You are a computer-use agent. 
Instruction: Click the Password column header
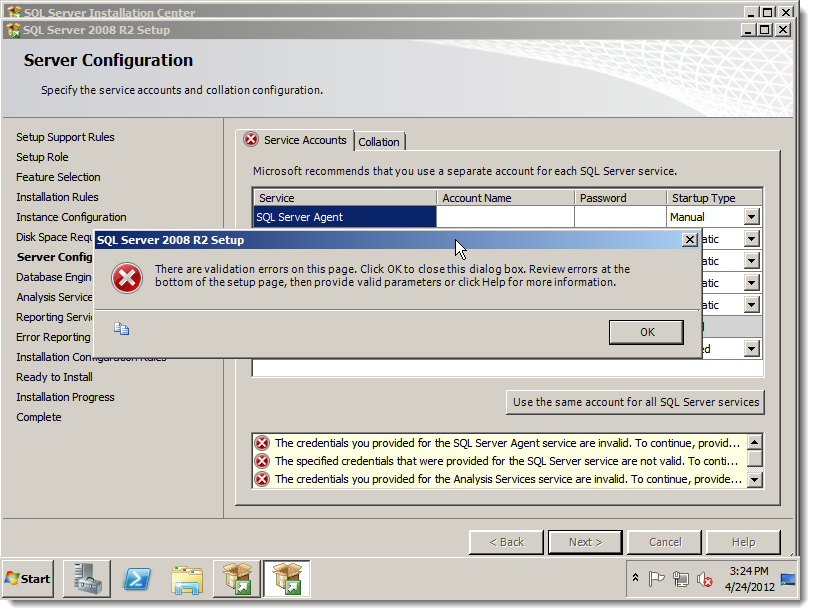pyautogui.click(x=620, y=198)
